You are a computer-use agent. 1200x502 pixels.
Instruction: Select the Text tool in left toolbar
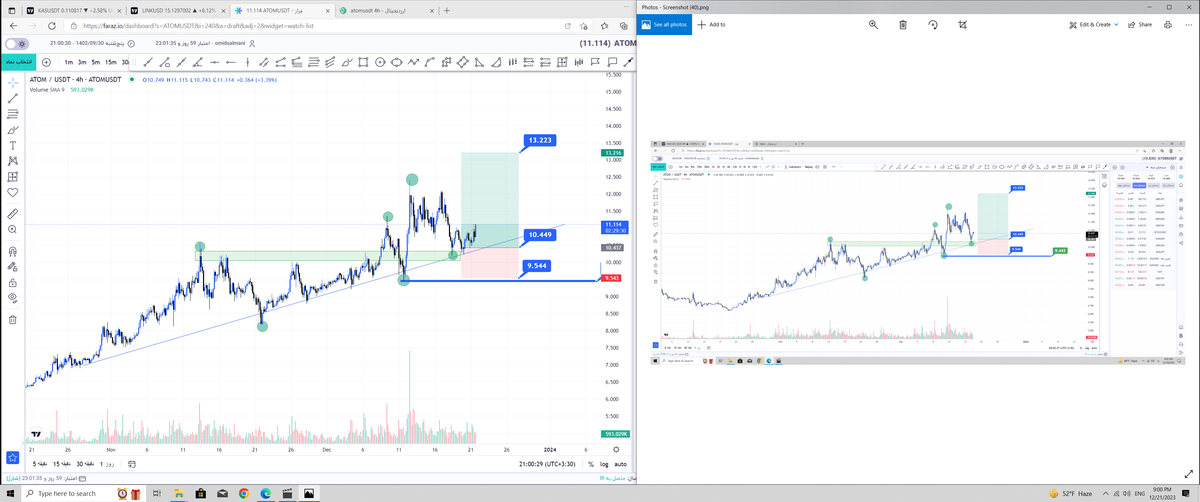pos(12,145)
